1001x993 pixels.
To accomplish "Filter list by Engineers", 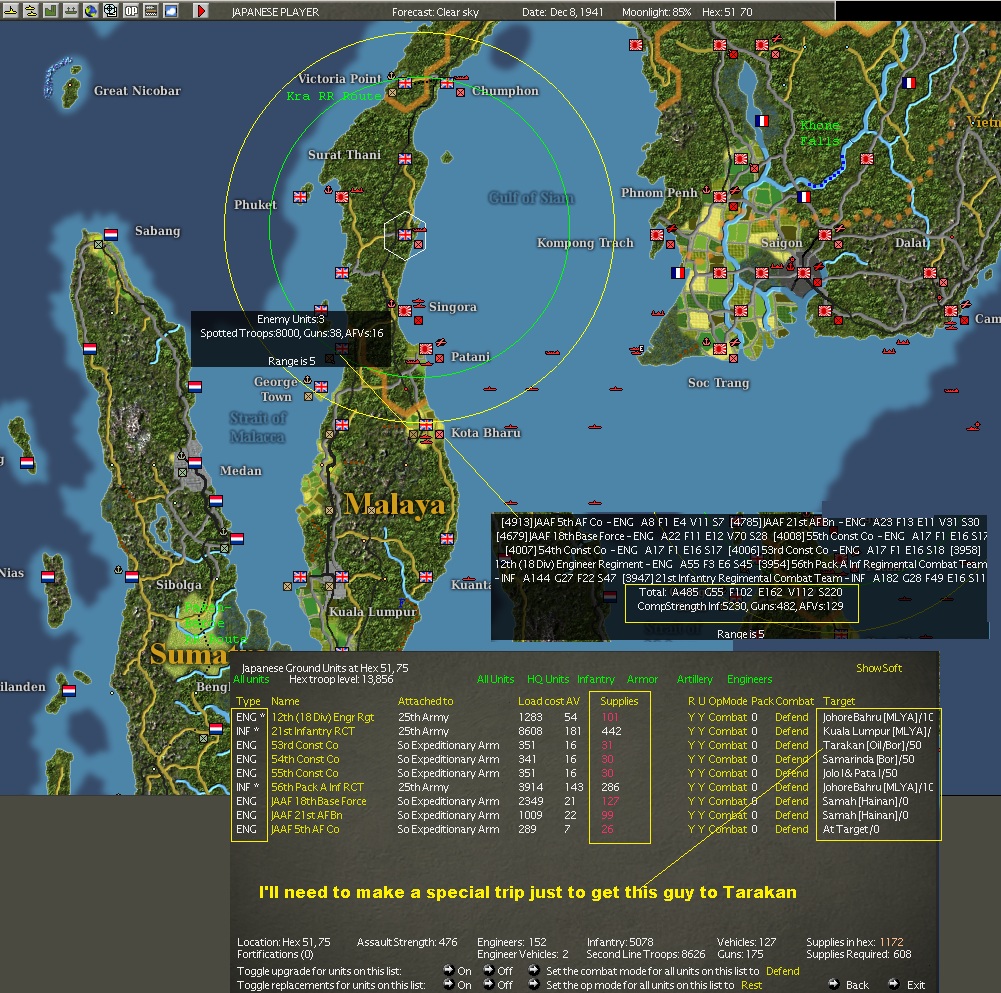I will pyautogui.click(x=749, y=679).
